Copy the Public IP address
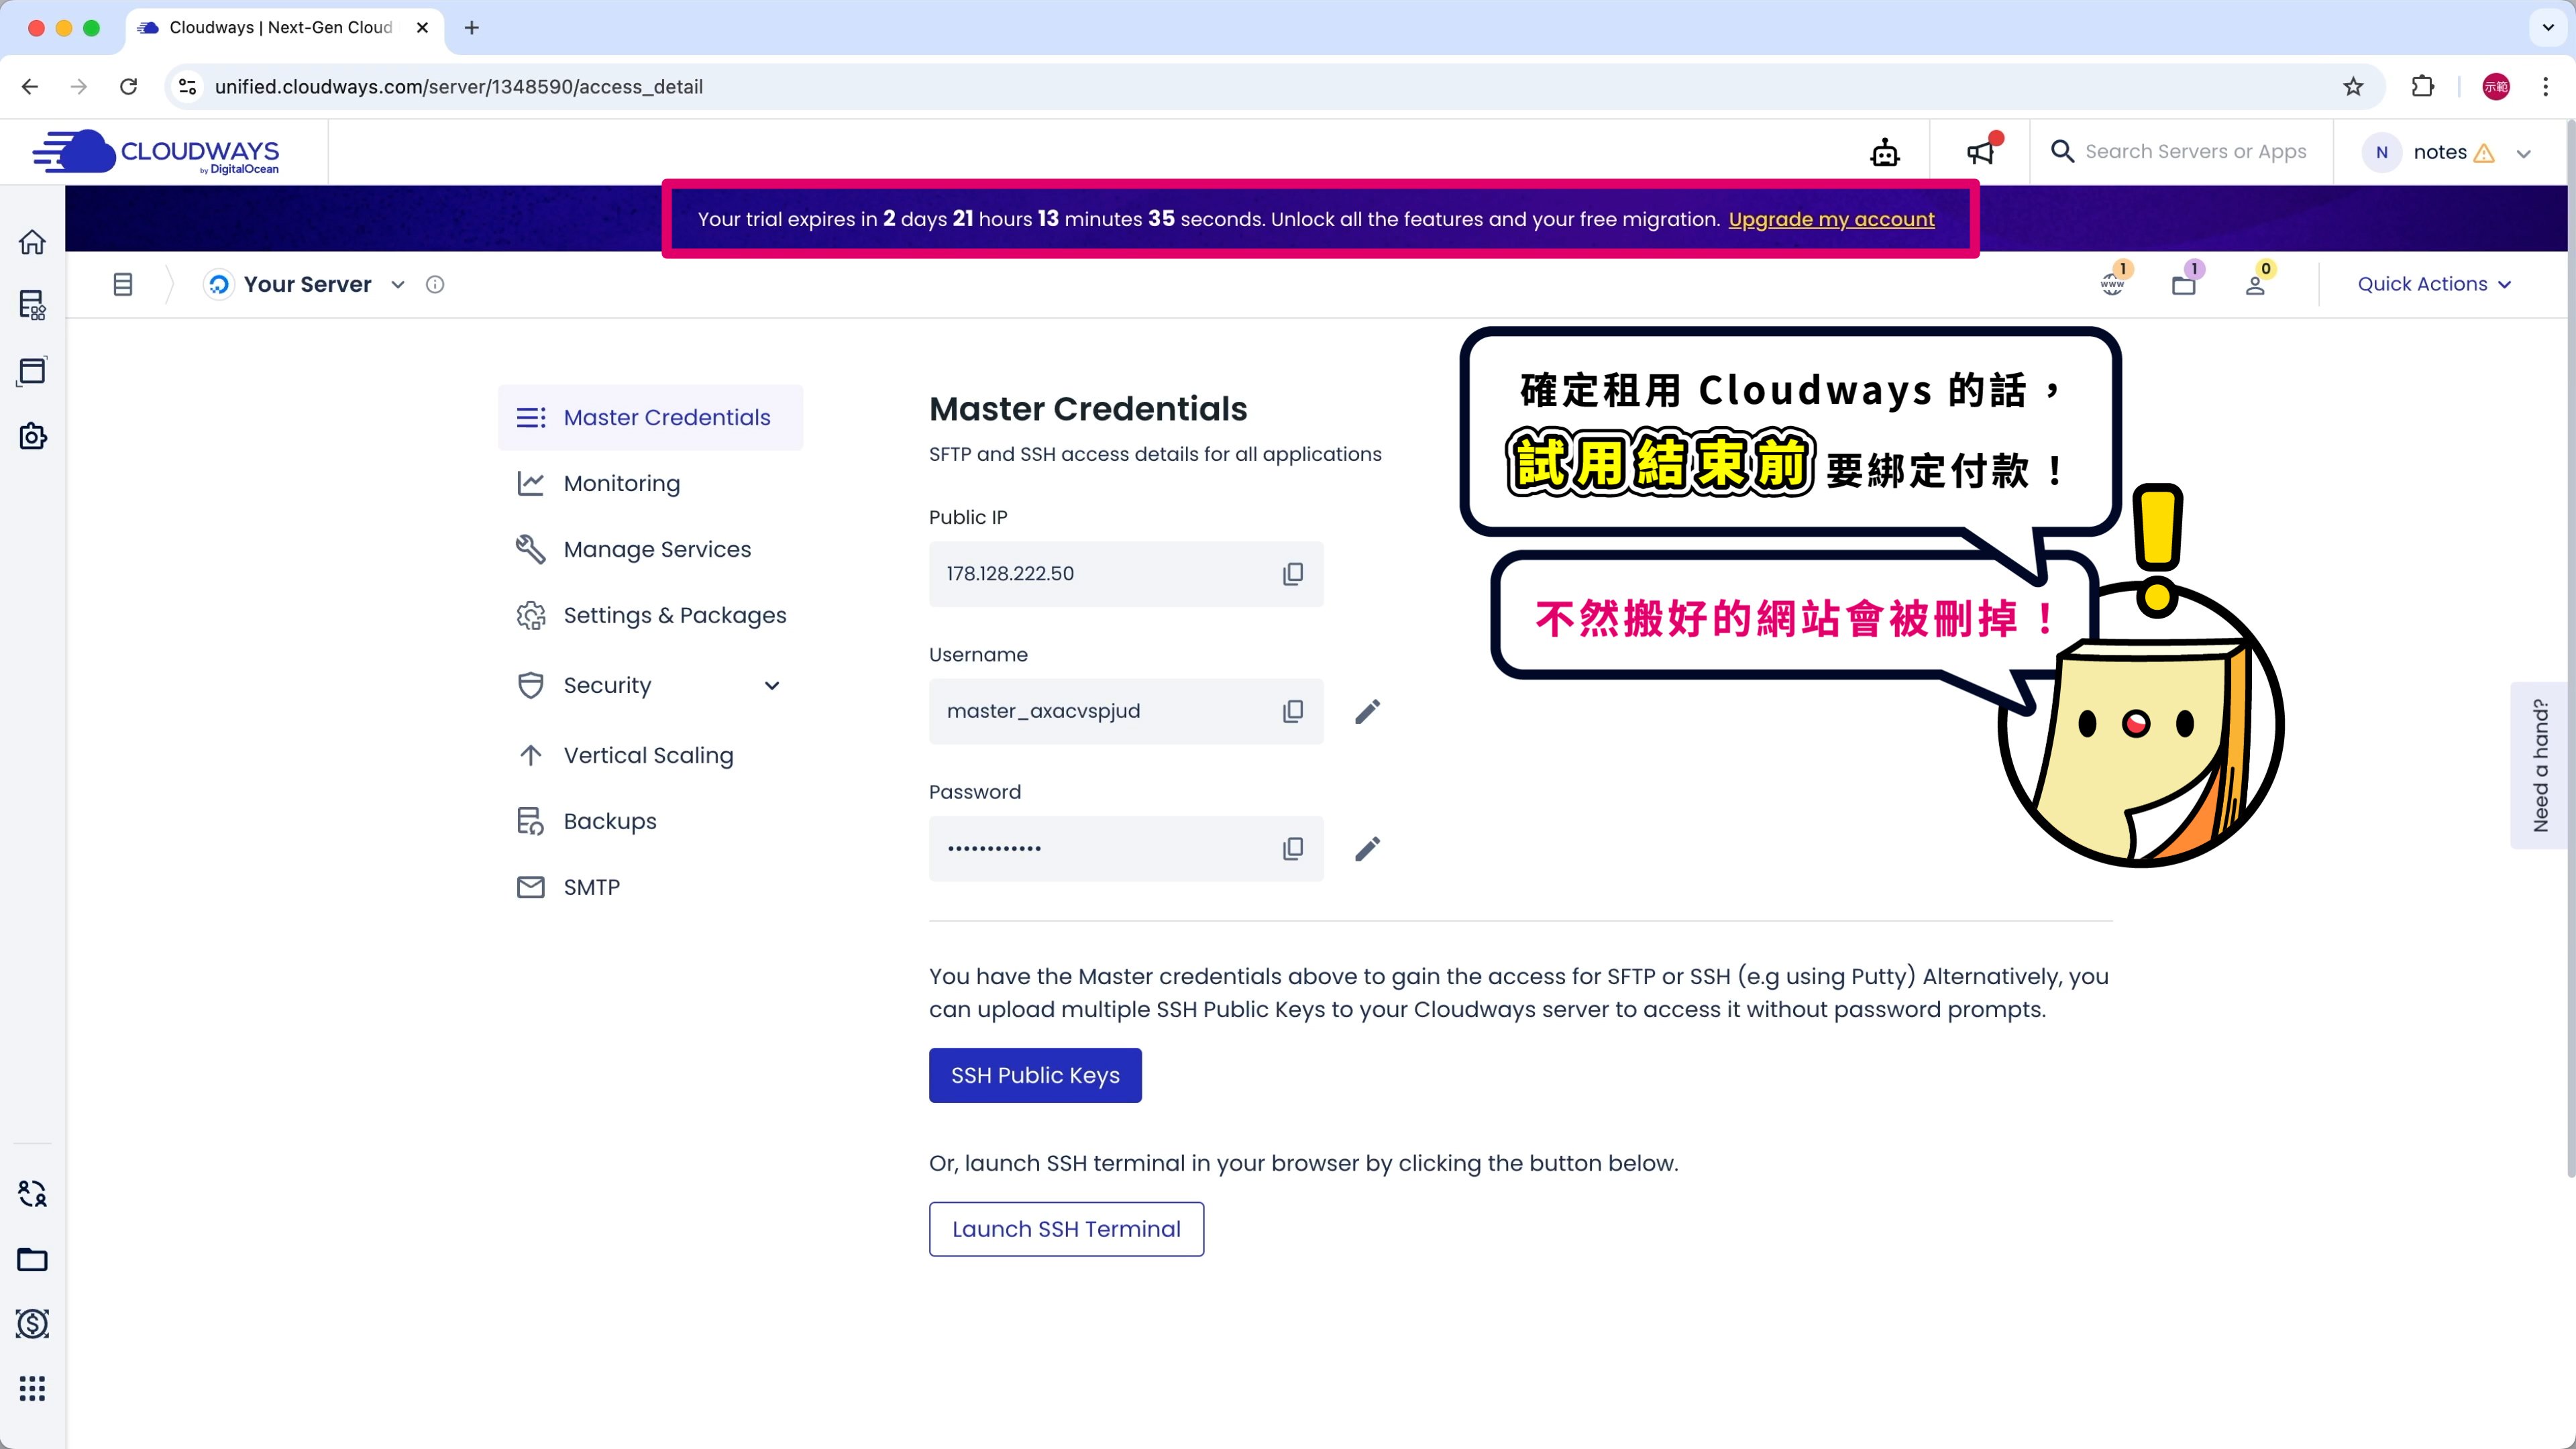 tap(1292, 574)
